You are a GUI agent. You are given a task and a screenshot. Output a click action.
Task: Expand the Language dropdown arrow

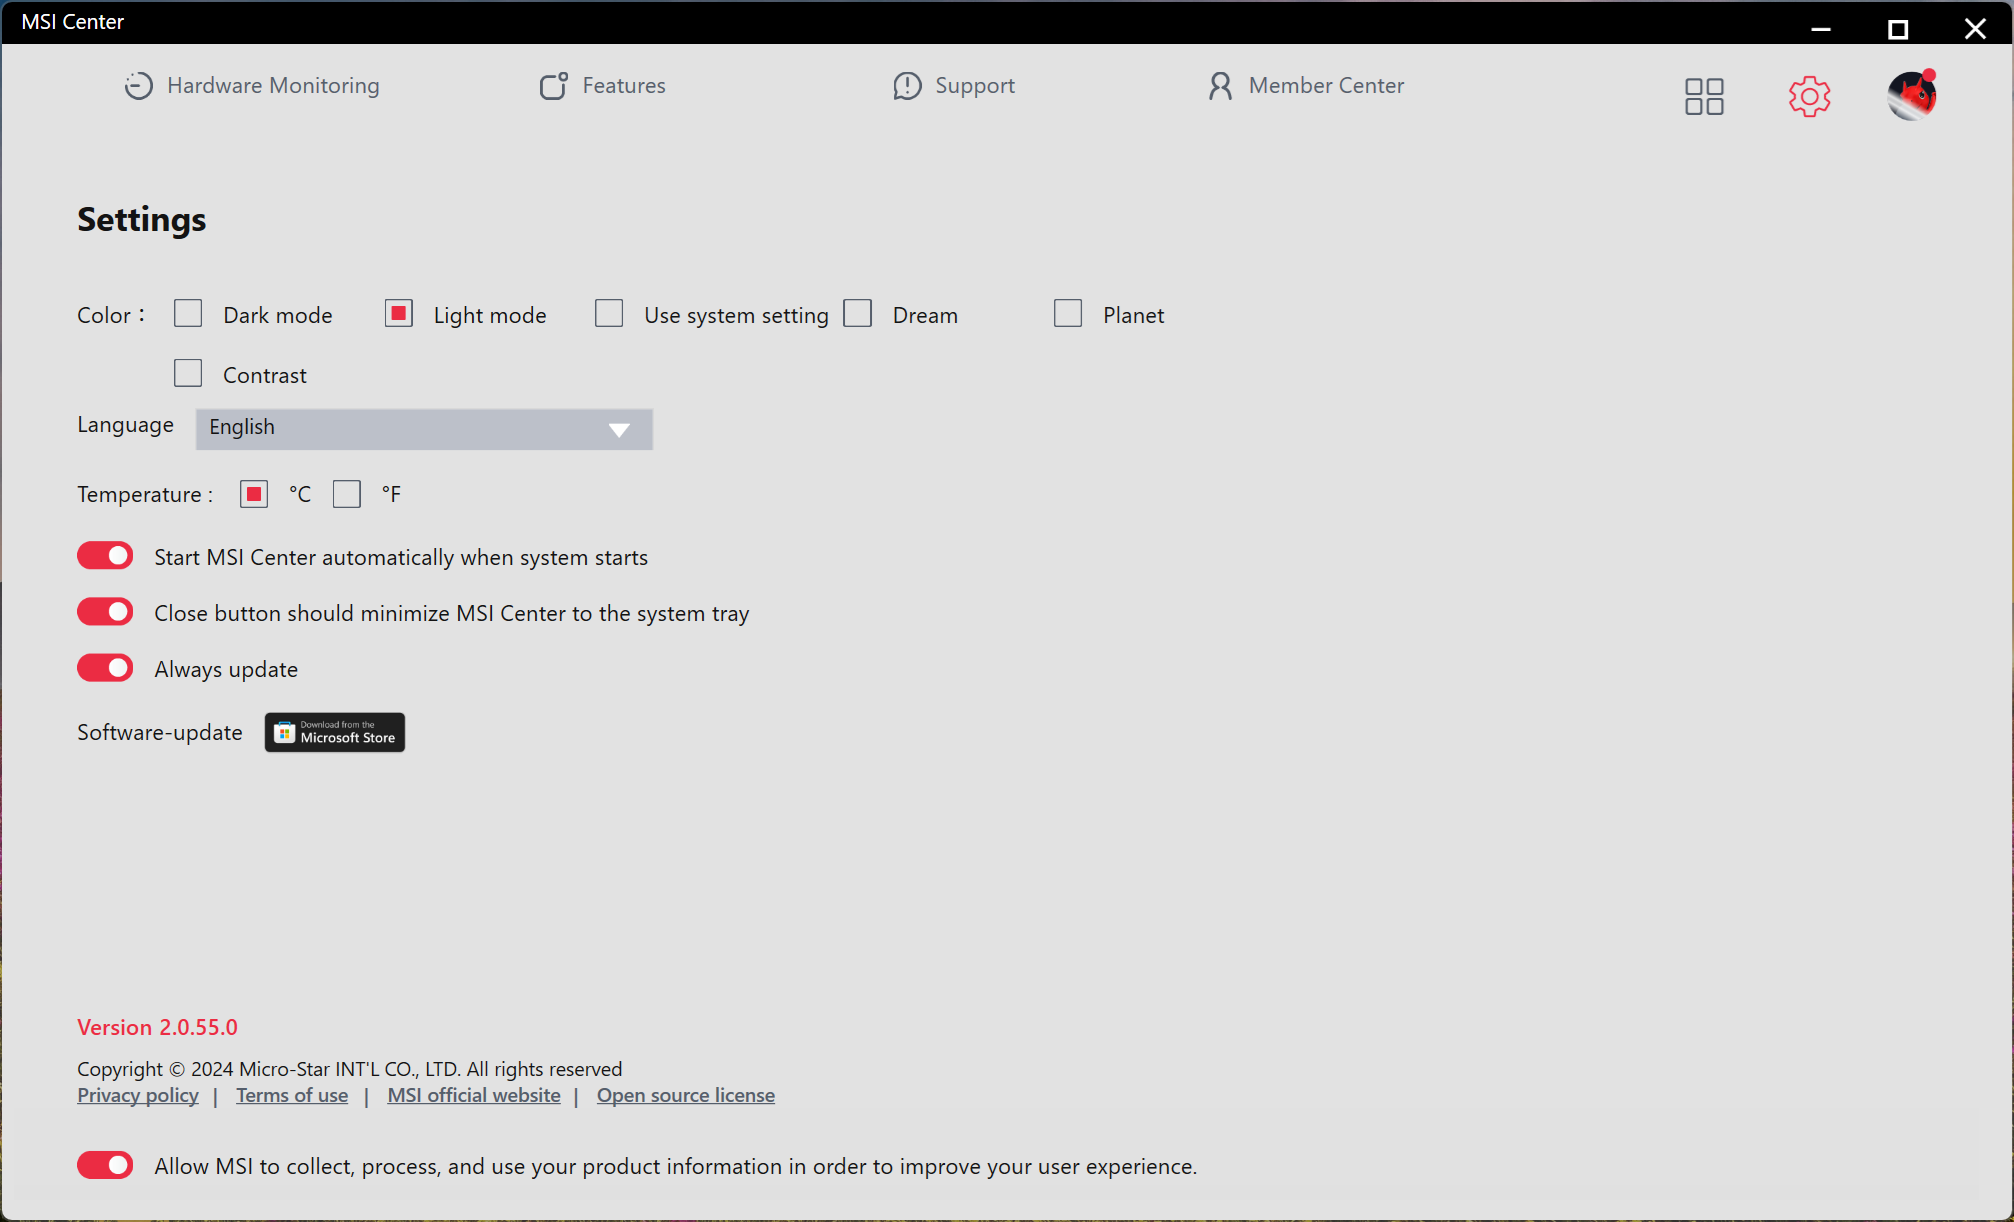pyautogui.click(x=619, y=429)
